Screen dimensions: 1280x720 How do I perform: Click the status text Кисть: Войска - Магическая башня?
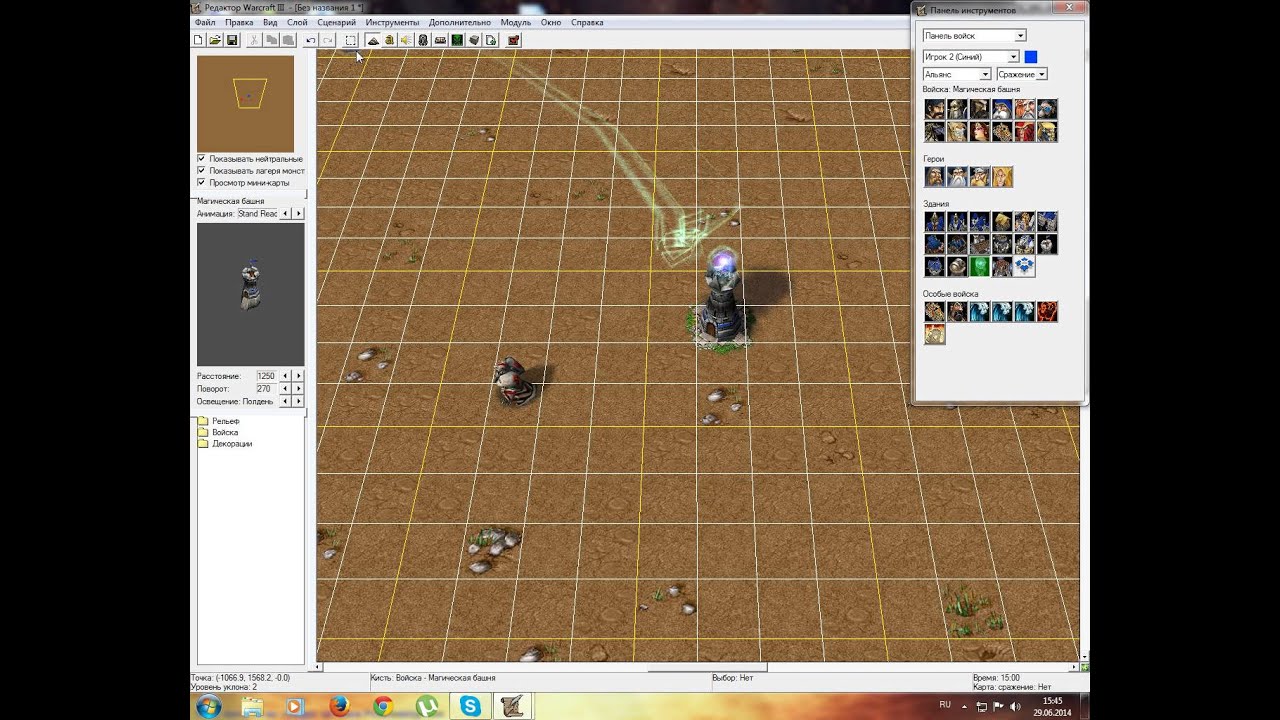(432, 677)
